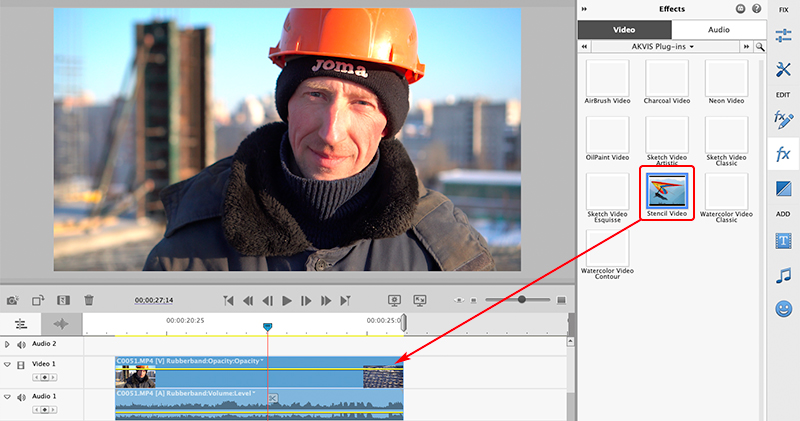Viewport: 800px width, 421px height.
Task: Select the AirBrush Video effect
Action: coord(607,82)
